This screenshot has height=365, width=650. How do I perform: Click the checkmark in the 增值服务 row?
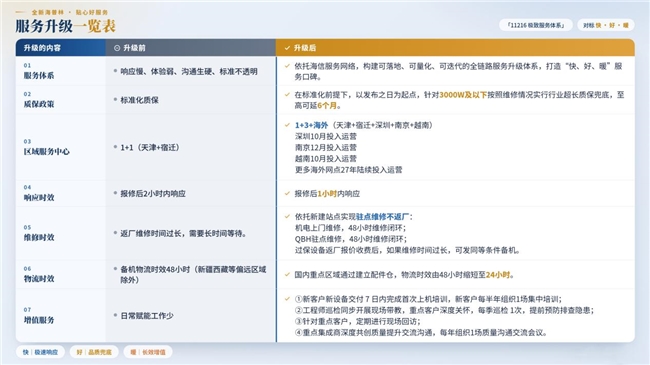click(x=287, y=299)
